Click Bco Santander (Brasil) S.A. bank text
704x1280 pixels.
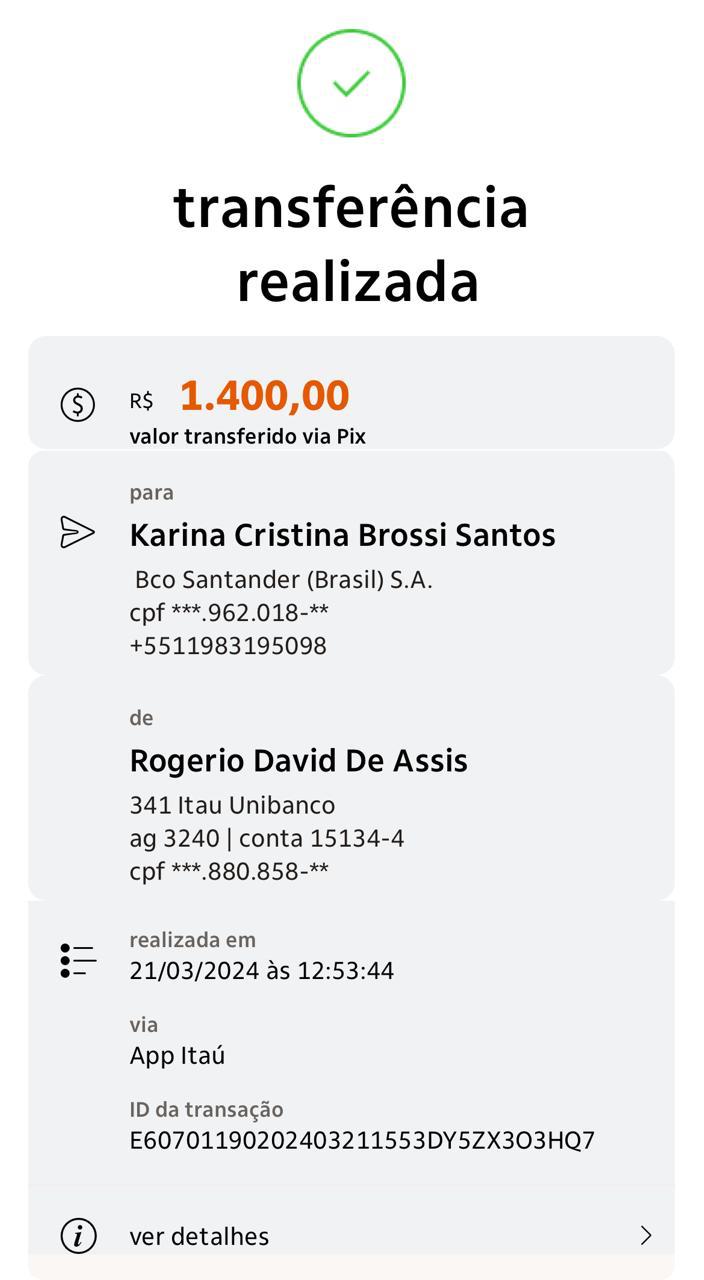coord(283,580)
